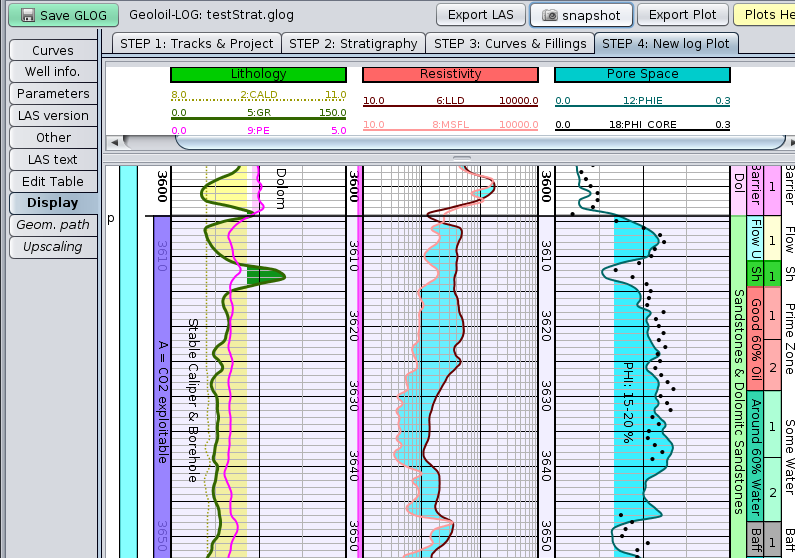Click depth label 3620 in Resistivity track
The height and width of the screenshot is (558, 795).
(x=353, y=326)
